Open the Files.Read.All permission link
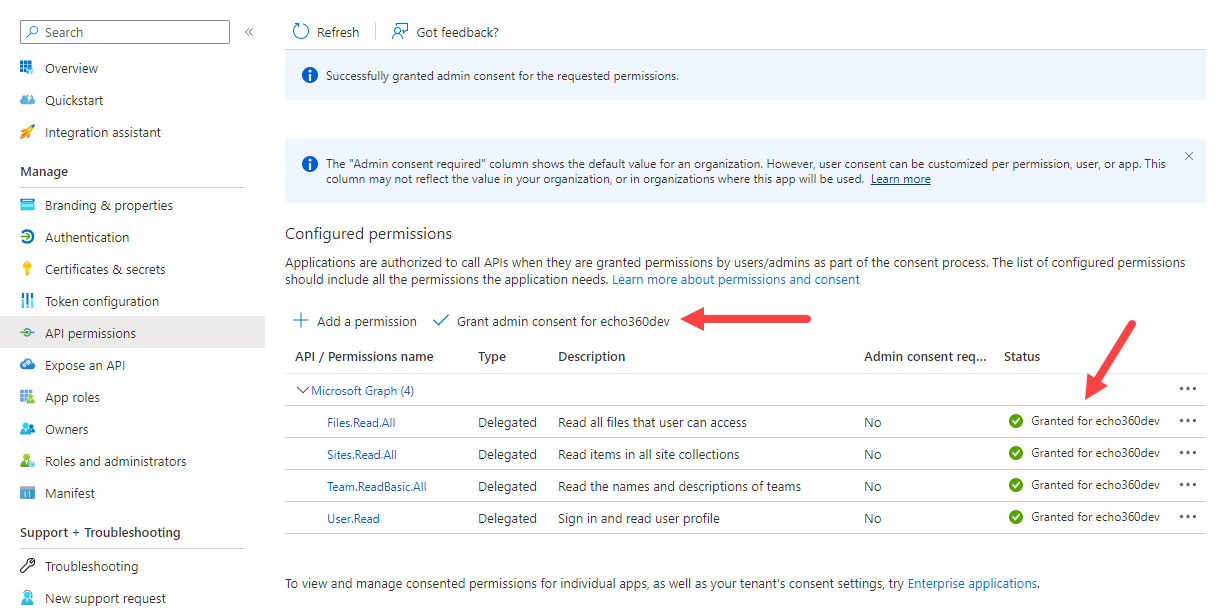 click(361, 422)
